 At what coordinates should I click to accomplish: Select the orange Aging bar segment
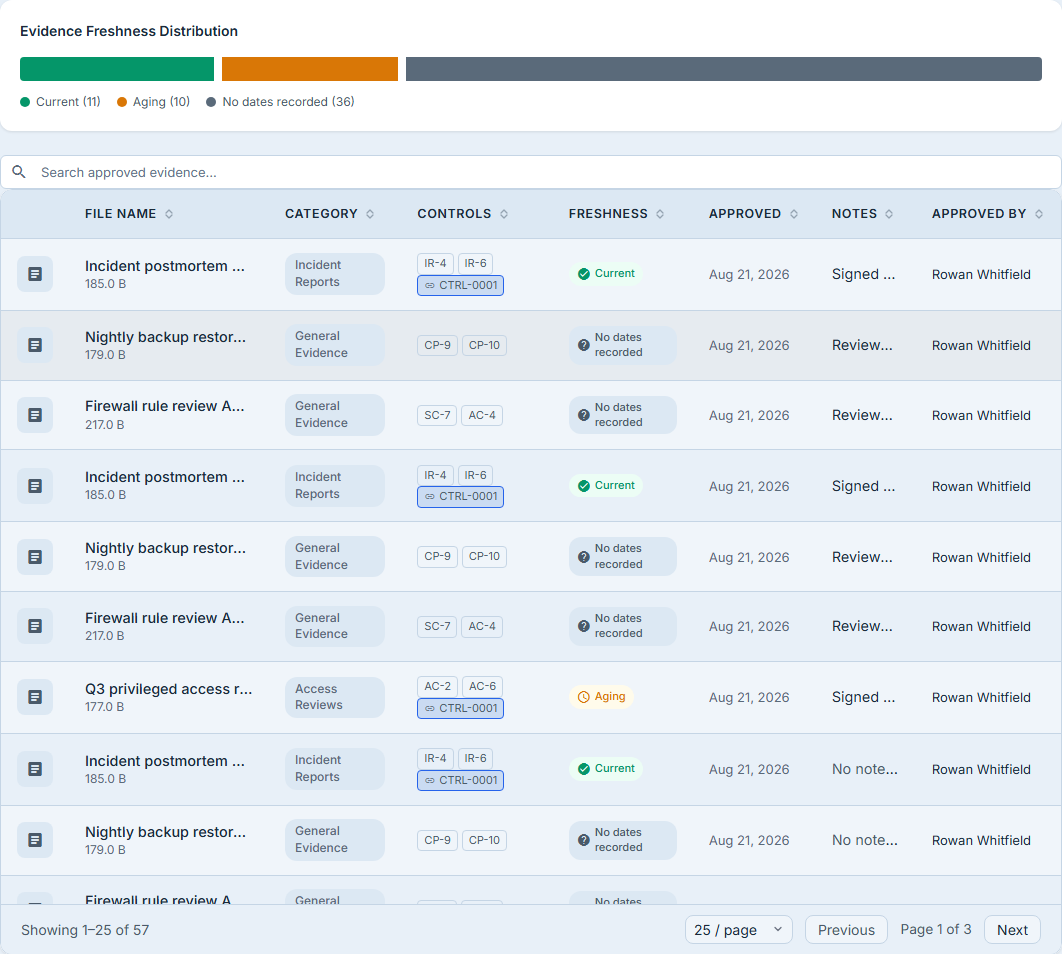(x=310, y=69)
